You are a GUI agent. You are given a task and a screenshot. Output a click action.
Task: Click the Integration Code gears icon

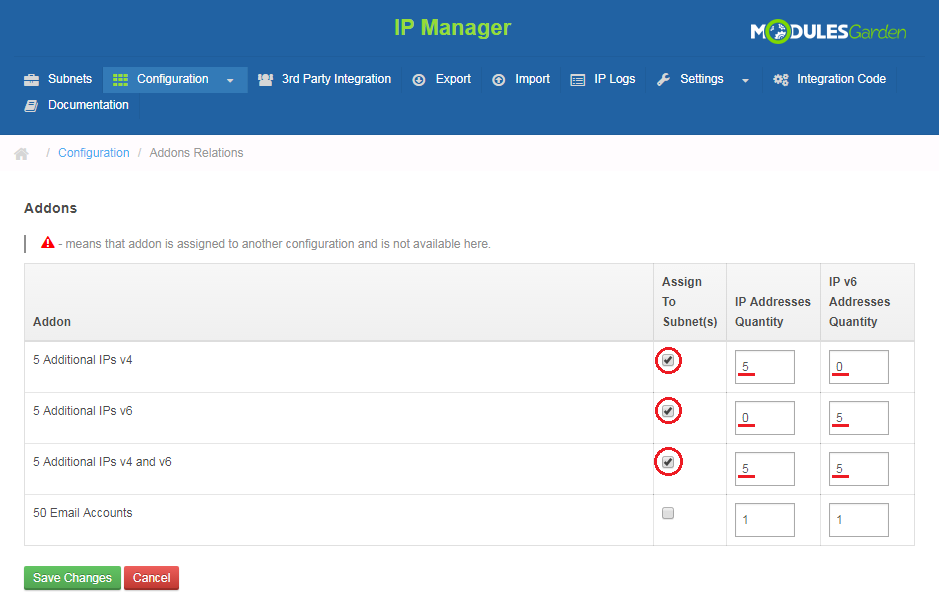tap(780, 80)
